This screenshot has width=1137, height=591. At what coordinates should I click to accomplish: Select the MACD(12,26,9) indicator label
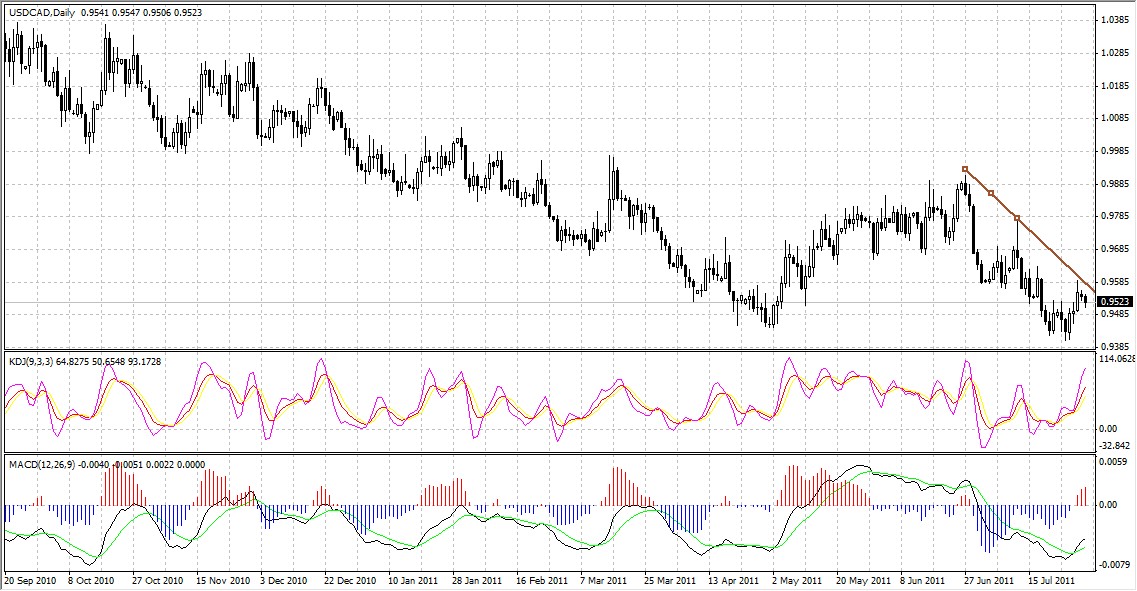42,465
